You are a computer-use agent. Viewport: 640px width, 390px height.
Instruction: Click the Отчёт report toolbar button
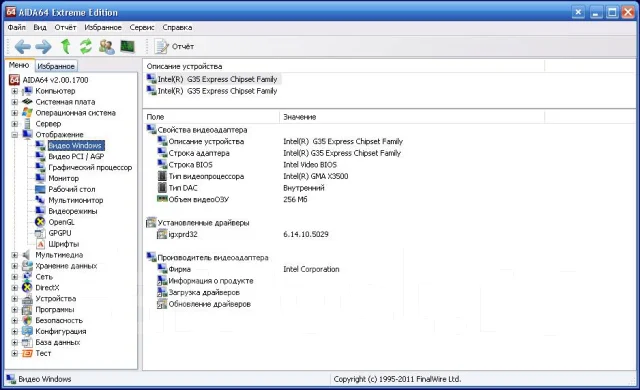(x=174, y=47)
